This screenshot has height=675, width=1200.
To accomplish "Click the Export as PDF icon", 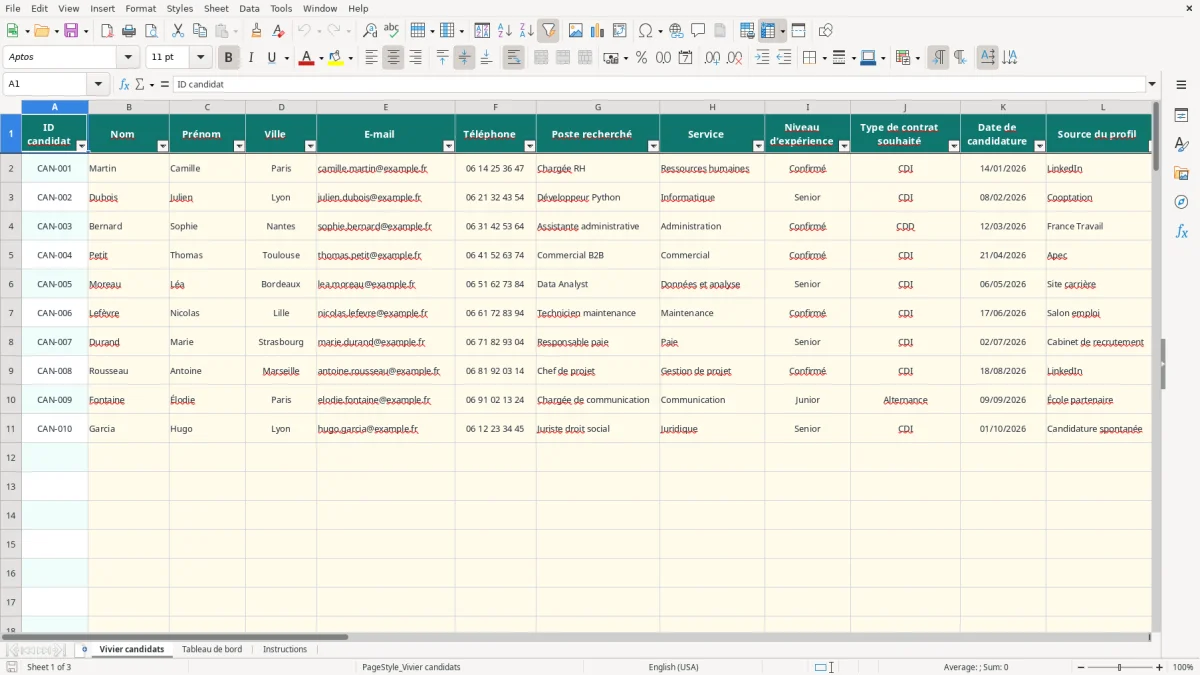I will 107,31.
